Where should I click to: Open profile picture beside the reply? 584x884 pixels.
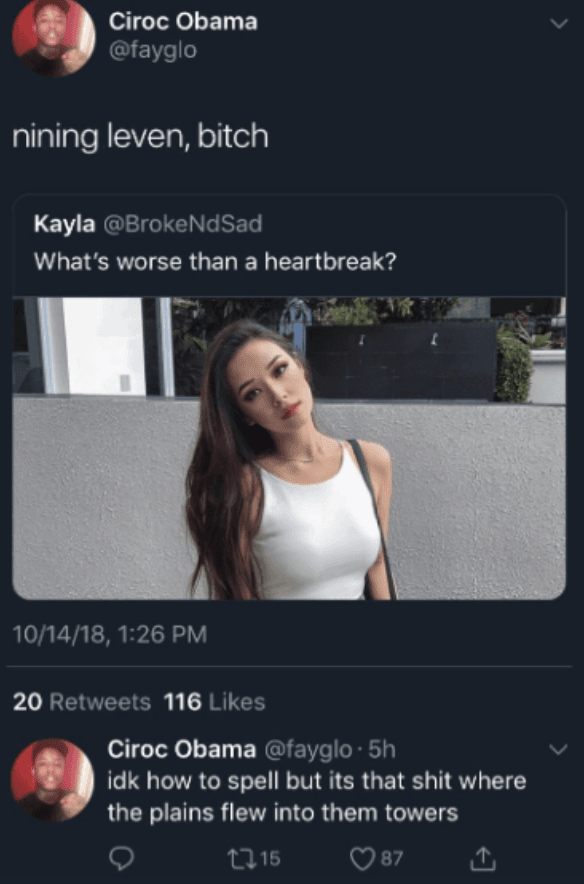[x=52, y=780]
